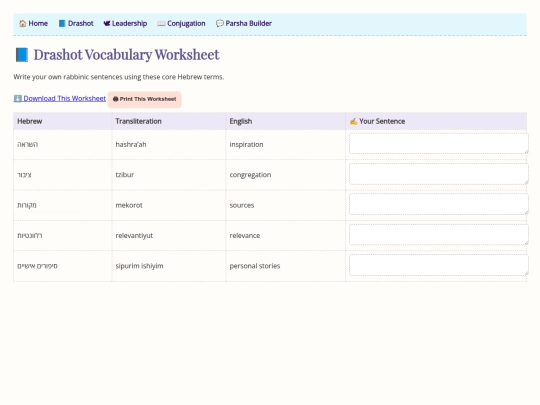Click the download arrow icon before the worksheet link
Screen dimensions: 540x405
pos(18,98)
